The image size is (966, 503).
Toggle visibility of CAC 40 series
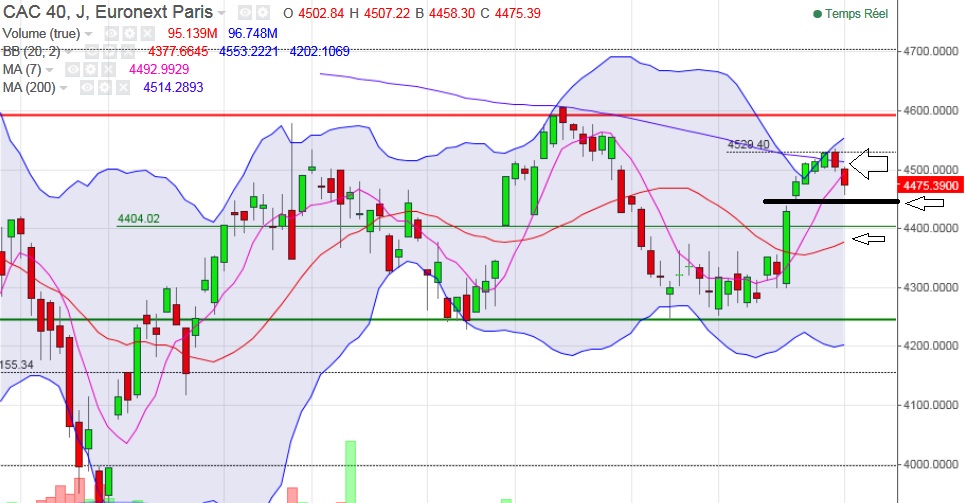(245, 13)
